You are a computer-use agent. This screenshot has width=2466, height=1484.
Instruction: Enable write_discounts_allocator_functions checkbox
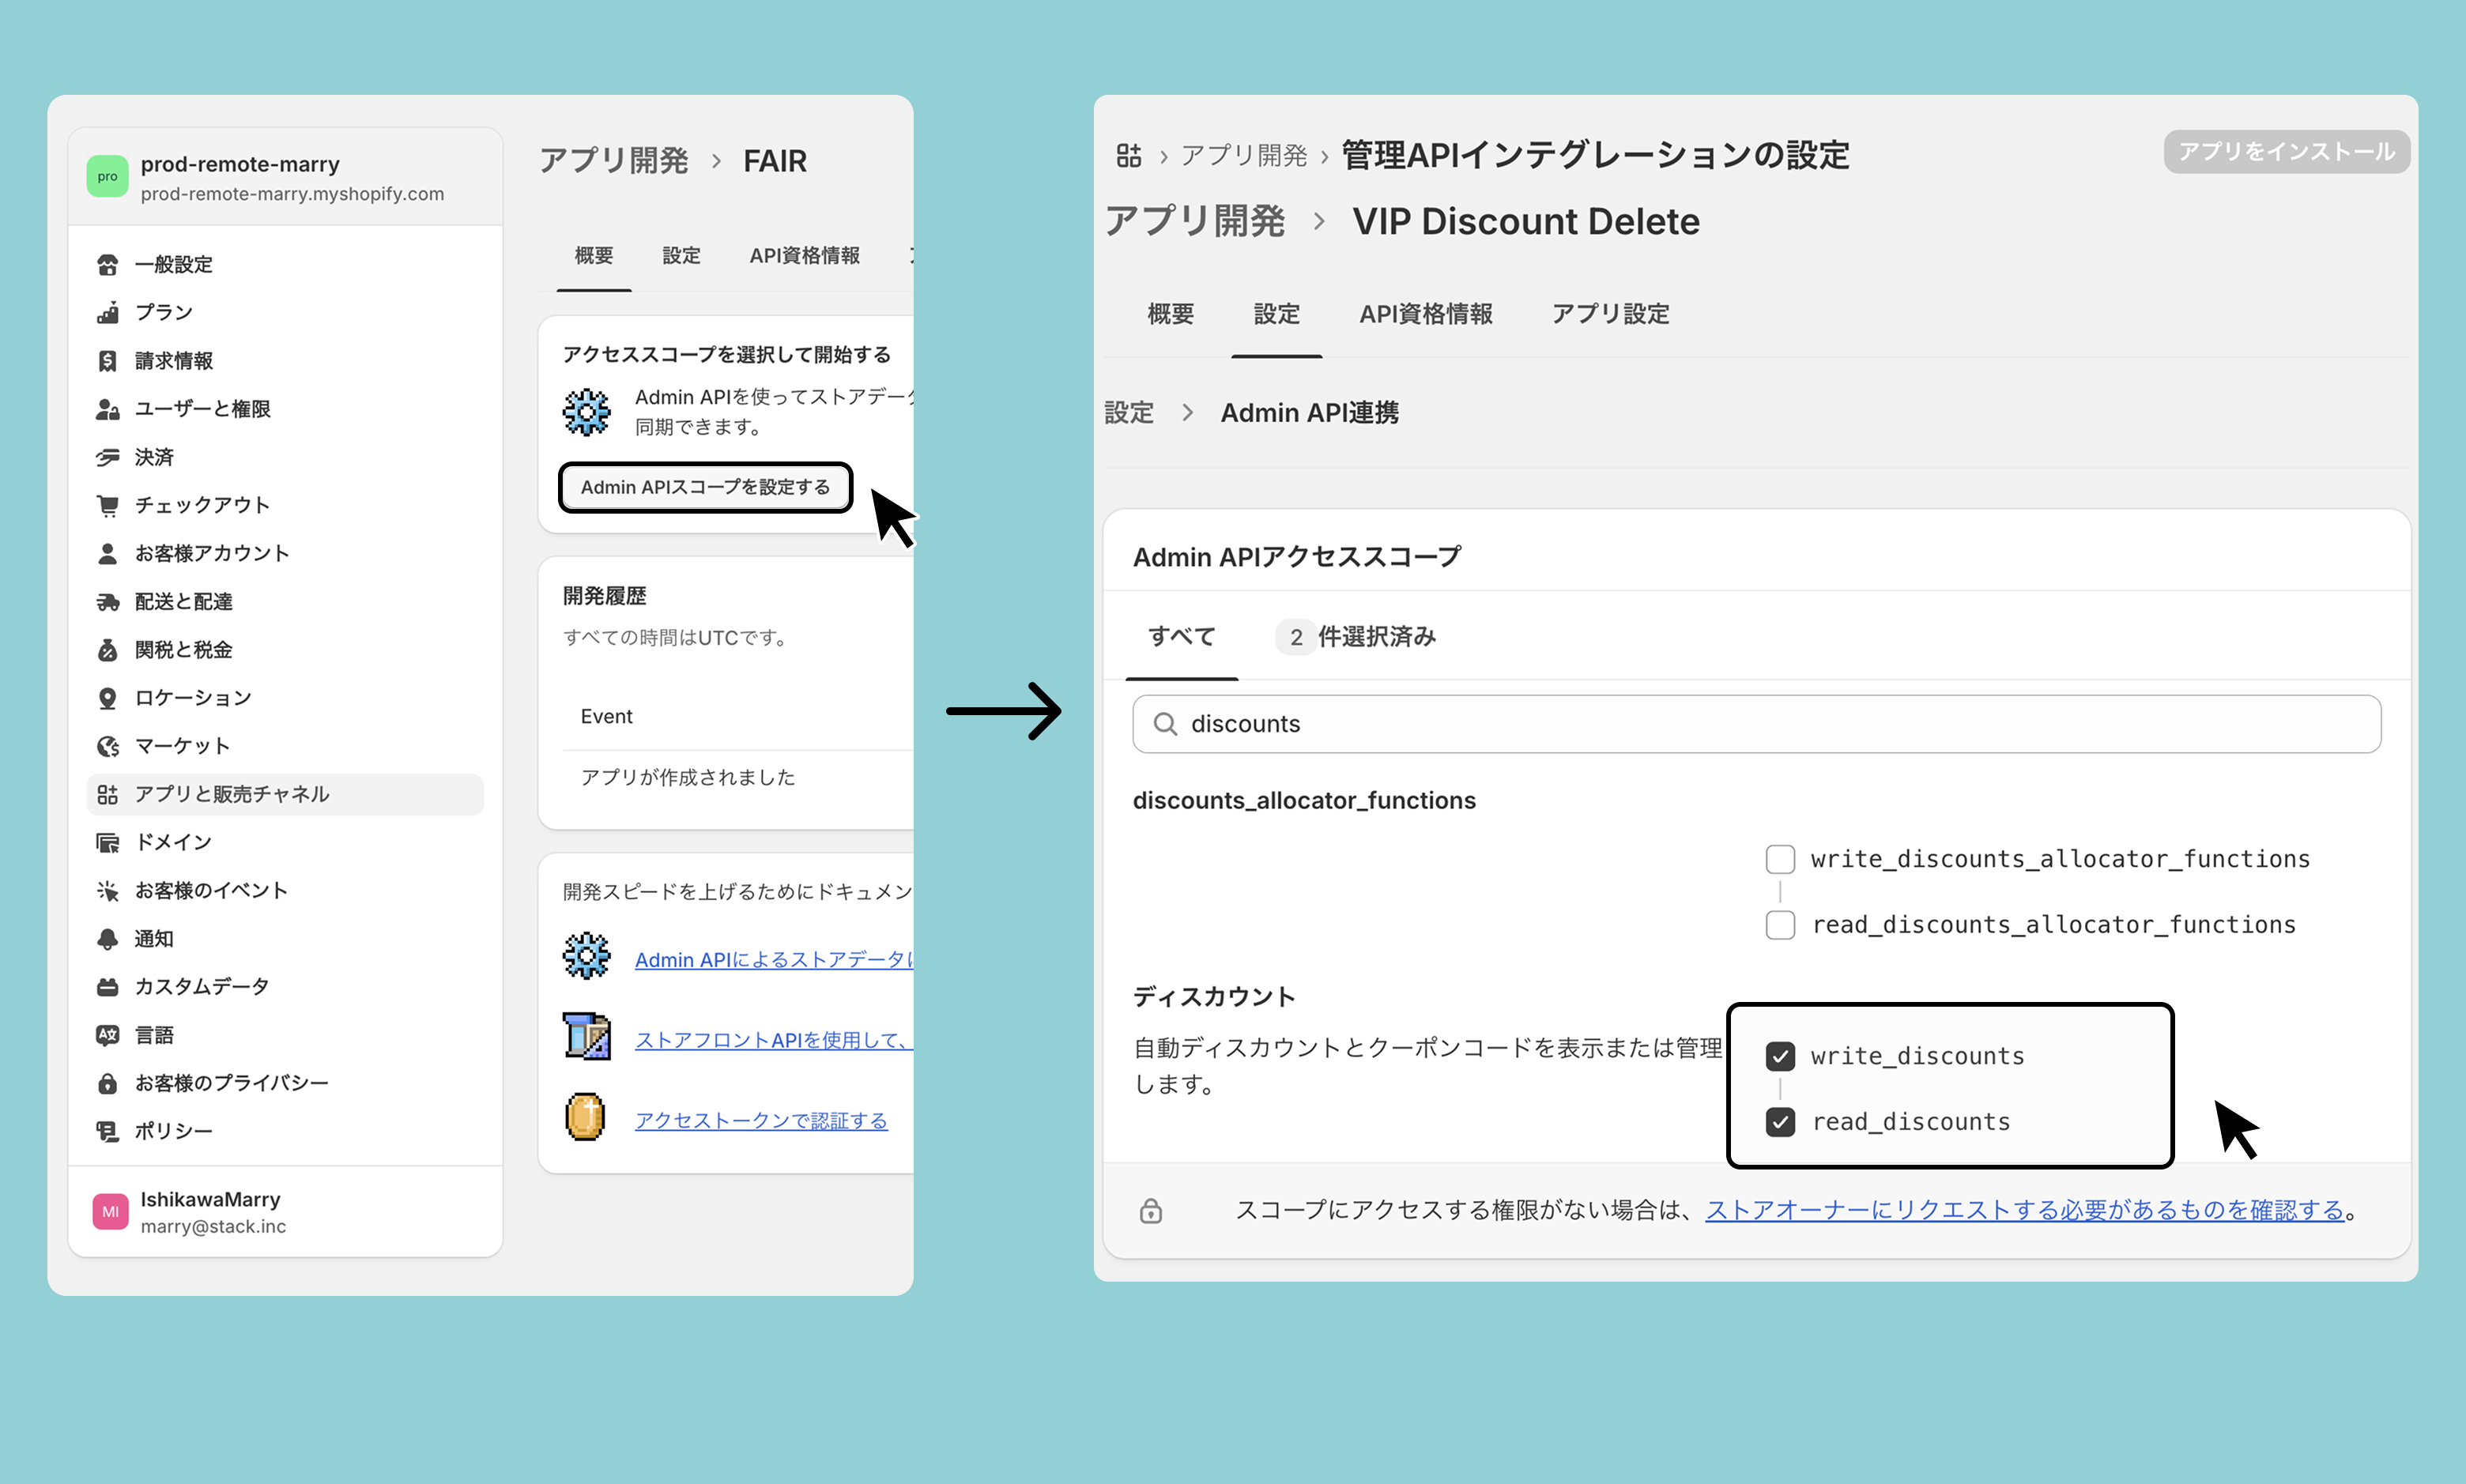1780,859
